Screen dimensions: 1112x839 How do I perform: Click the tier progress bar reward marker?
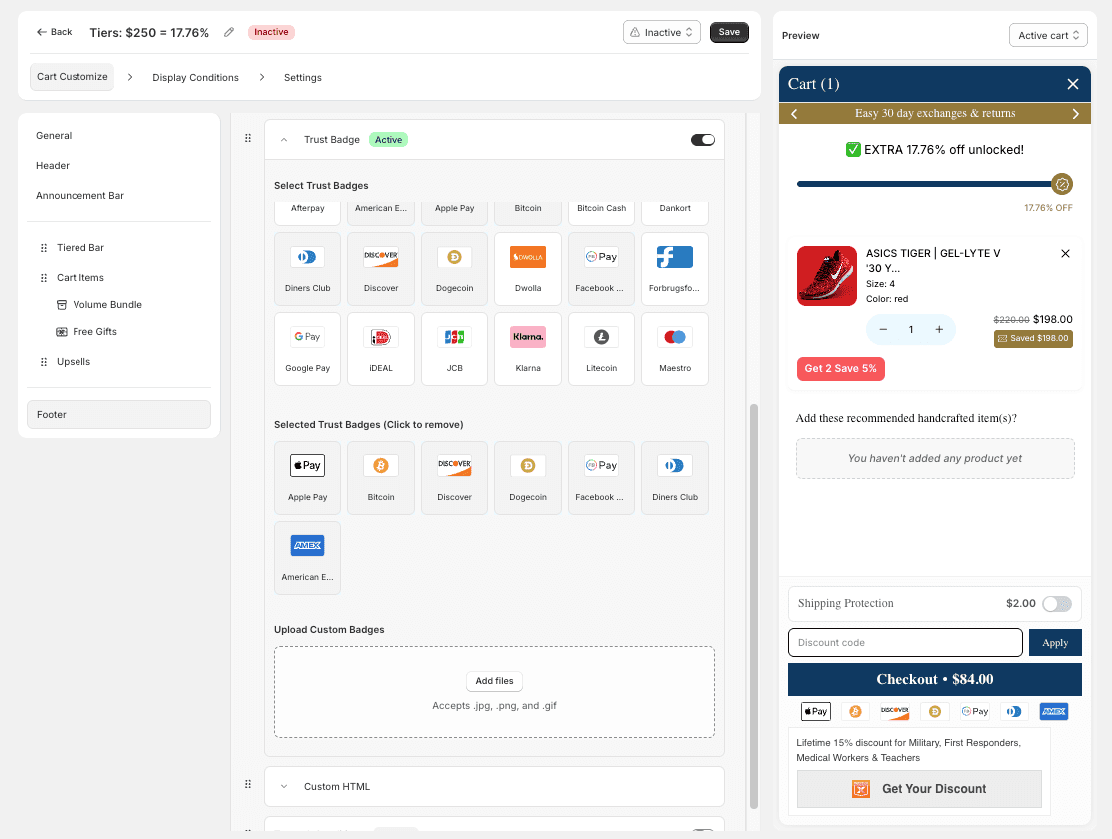click(1062, 184)
